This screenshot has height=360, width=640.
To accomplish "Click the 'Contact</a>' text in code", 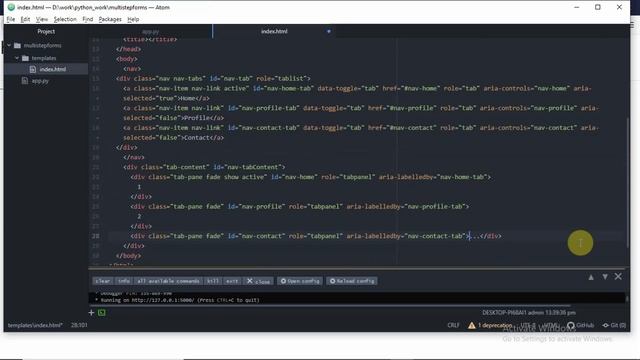I will coord(204,138).
